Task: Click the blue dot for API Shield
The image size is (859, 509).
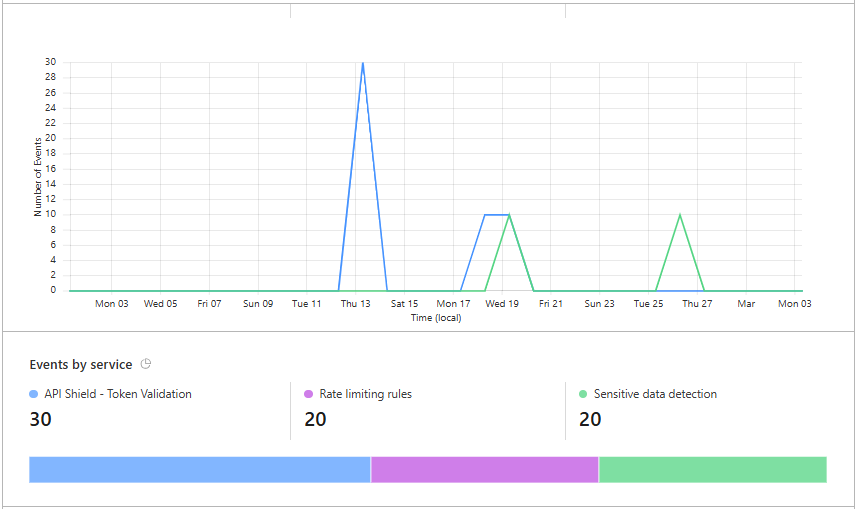Action: pos(34,394)
